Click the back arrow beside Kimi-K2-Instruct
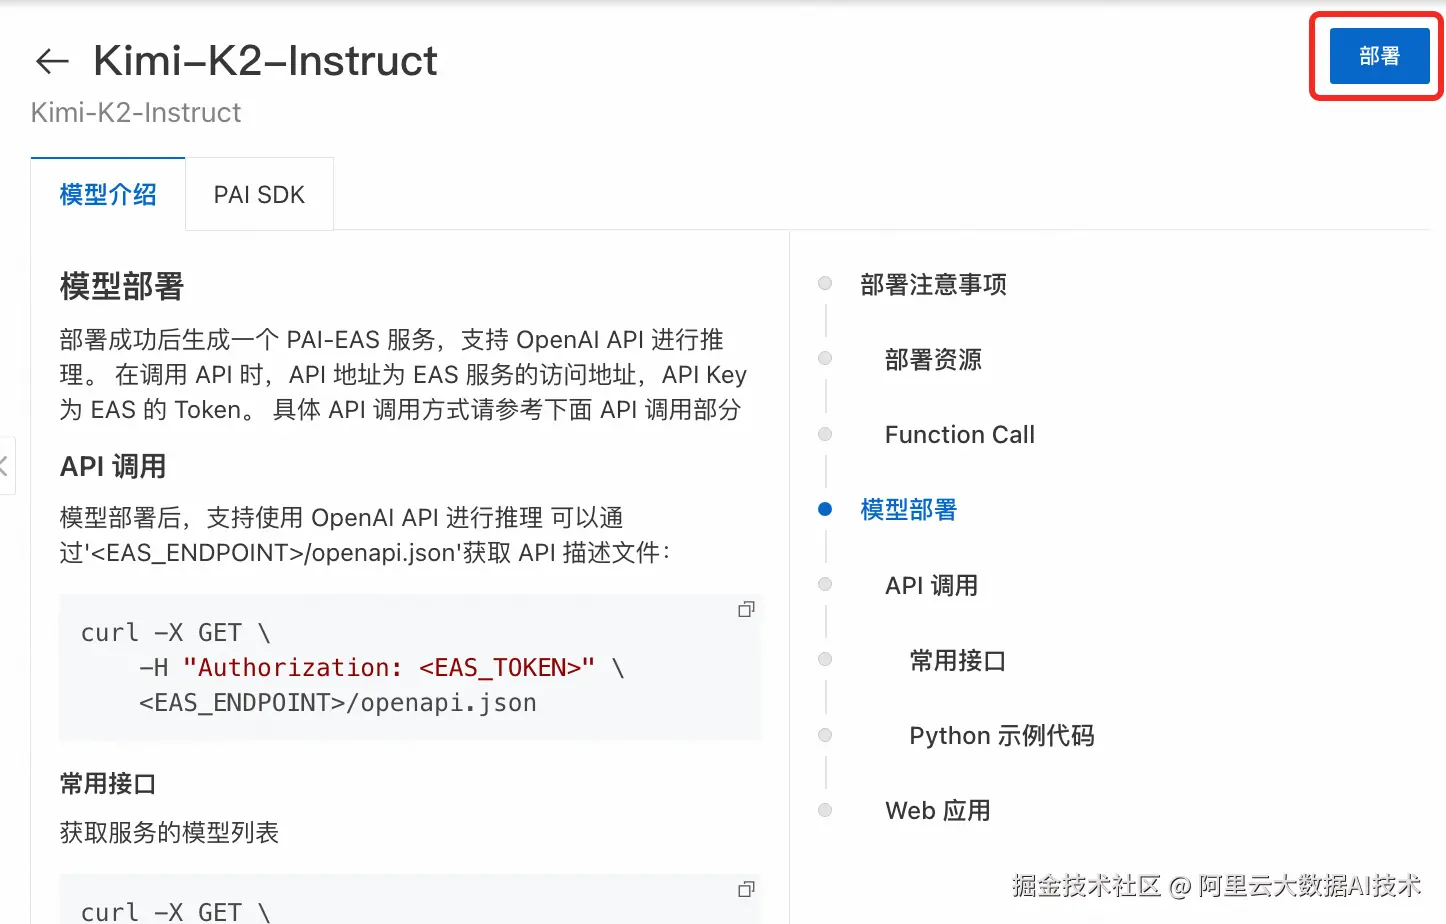Screen dimensions: 1446x924 pos(52,61)
